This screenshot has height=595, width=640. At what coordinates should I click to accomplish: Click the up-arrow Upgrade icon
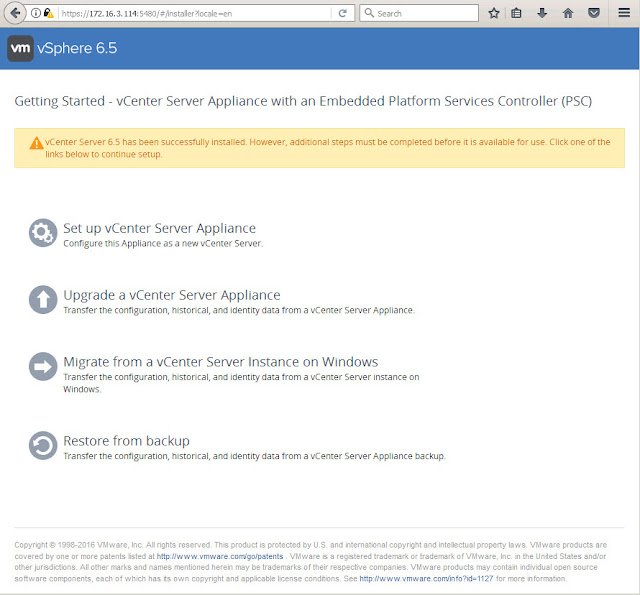[43, 300]
